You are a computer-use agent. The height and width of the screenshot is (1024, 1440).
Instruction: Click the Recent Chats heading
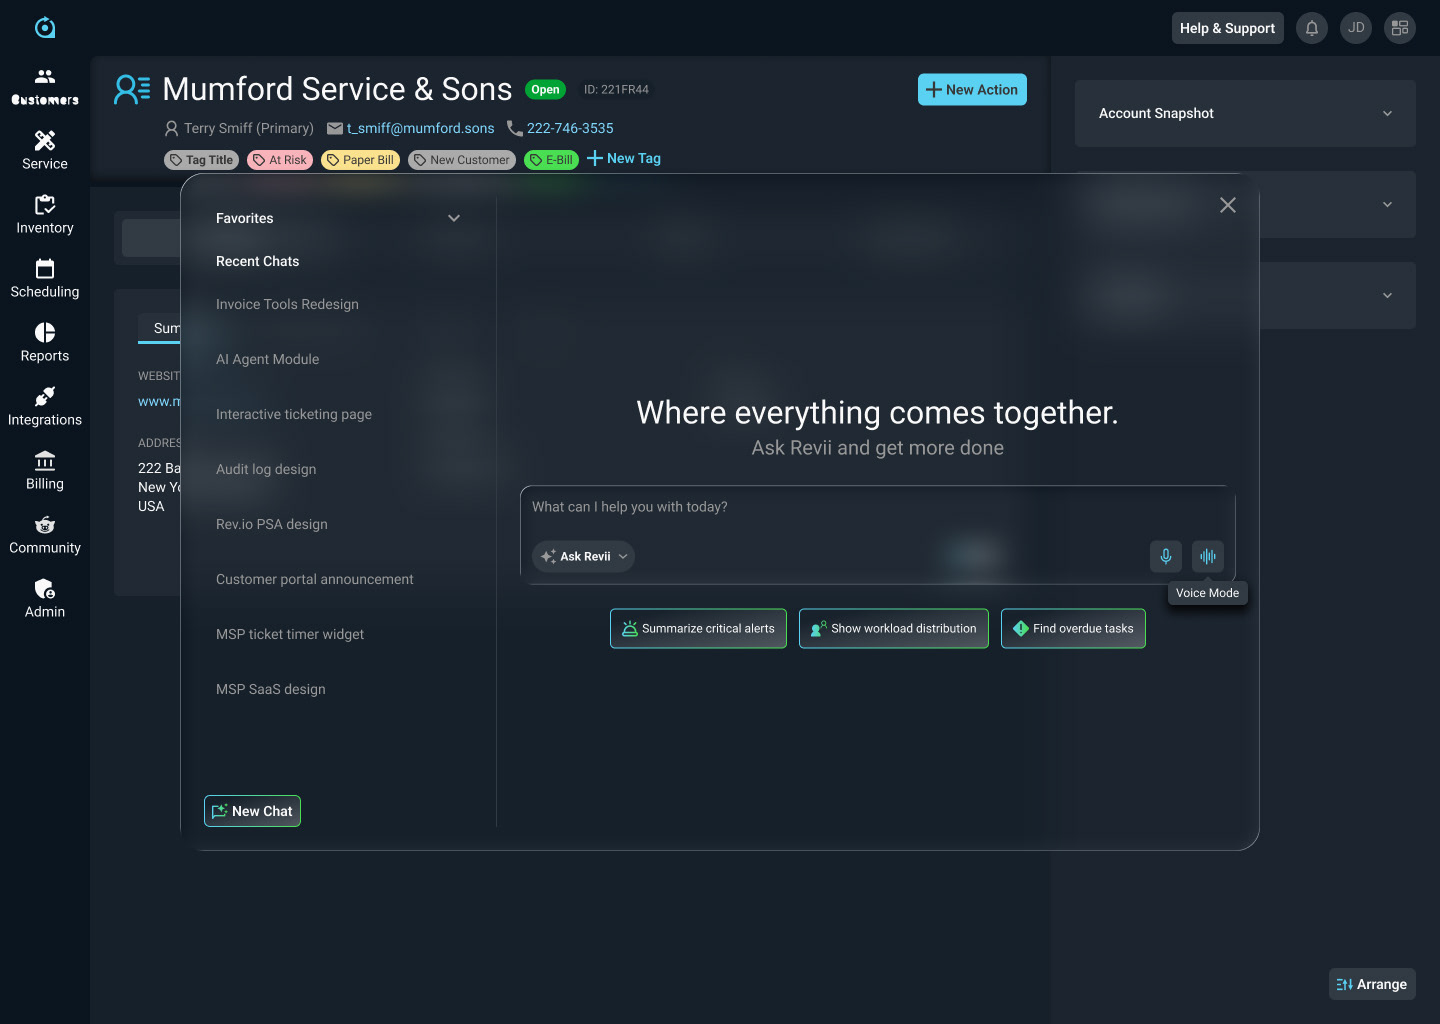pos(258,261)
